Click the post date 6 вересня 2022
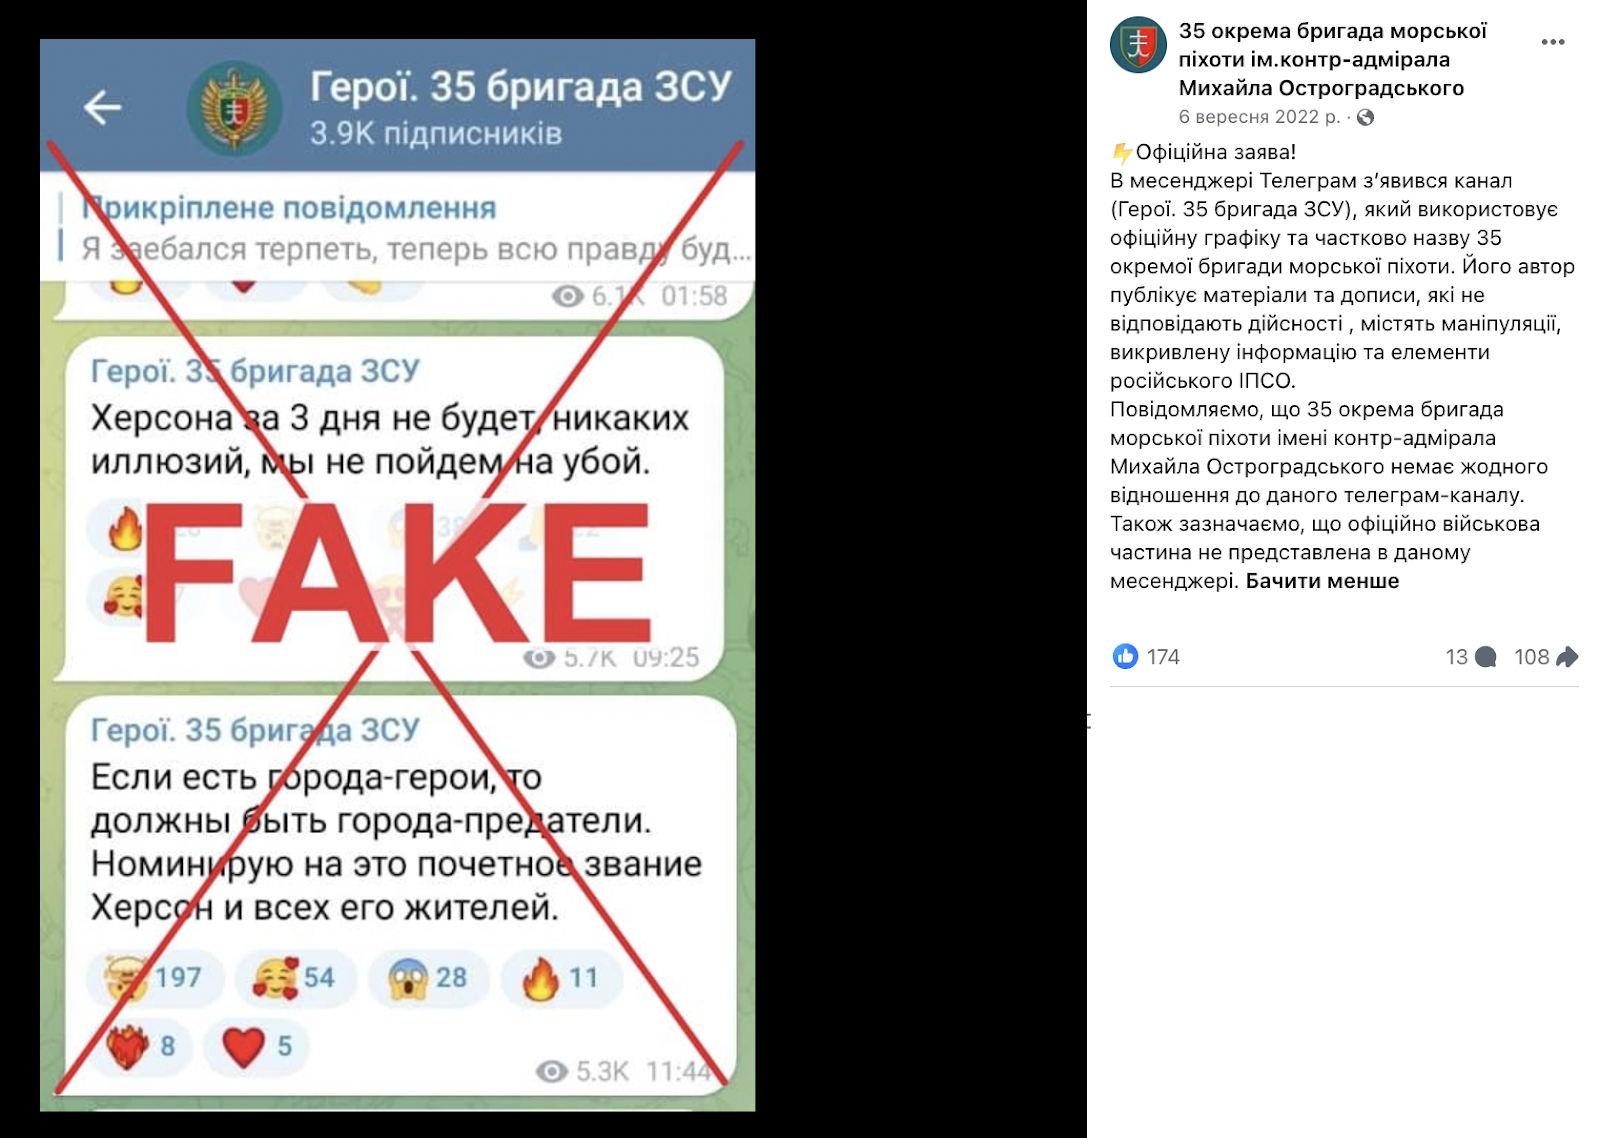Image resolution: width=1600 pixels, height=1138 pixels. (x=1259, y=117)
